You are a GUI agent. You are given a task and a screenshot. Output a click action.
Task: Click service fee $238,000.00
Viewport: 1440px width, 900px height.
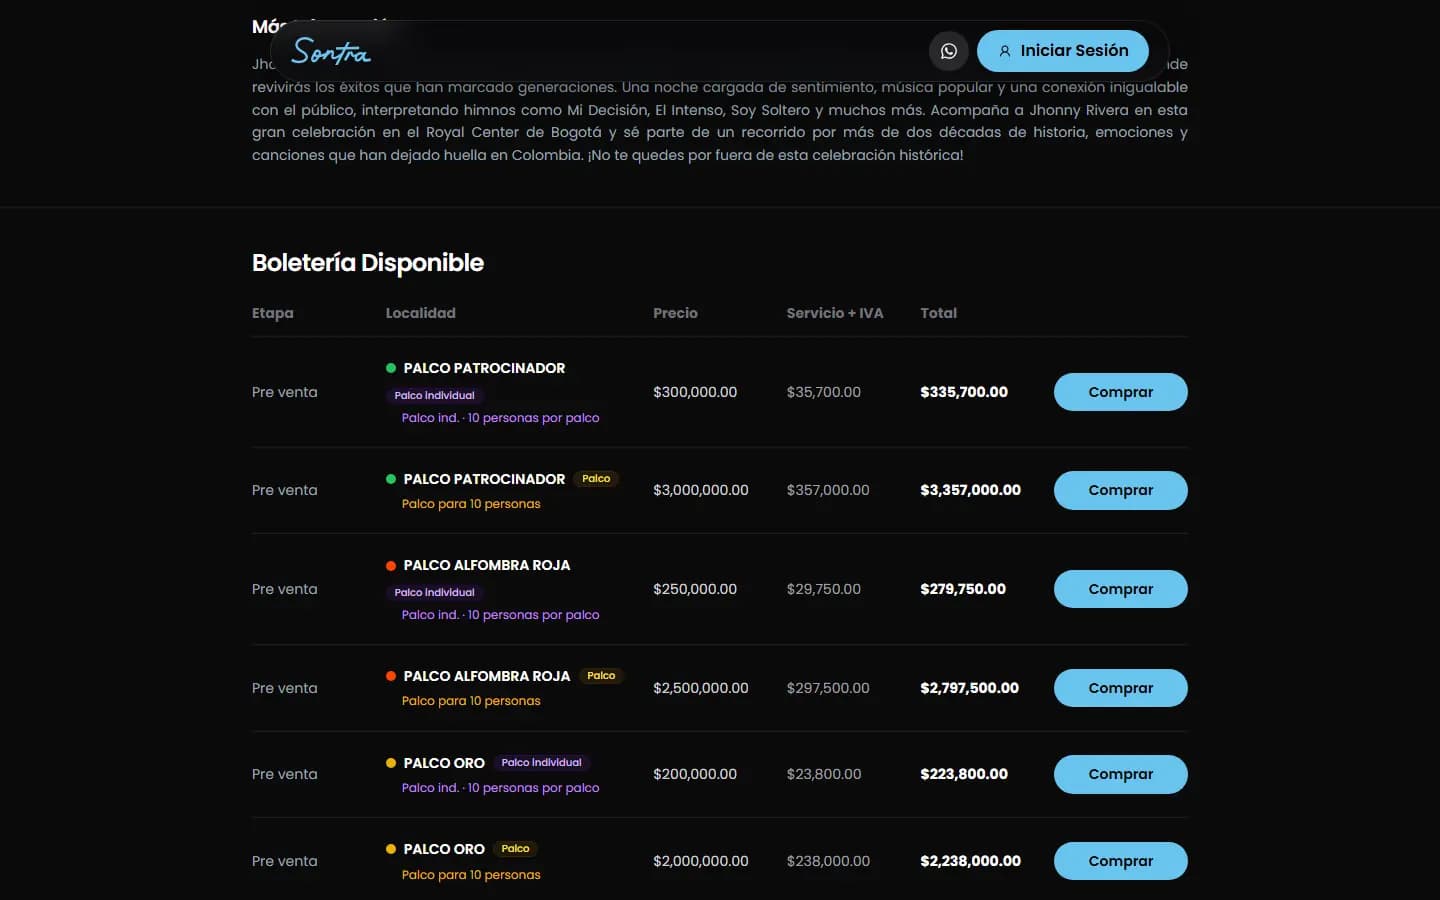click(828, 861)
